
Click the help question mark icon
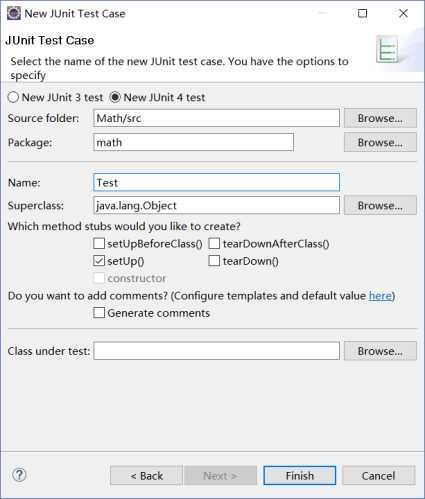(x=19, y=475)
